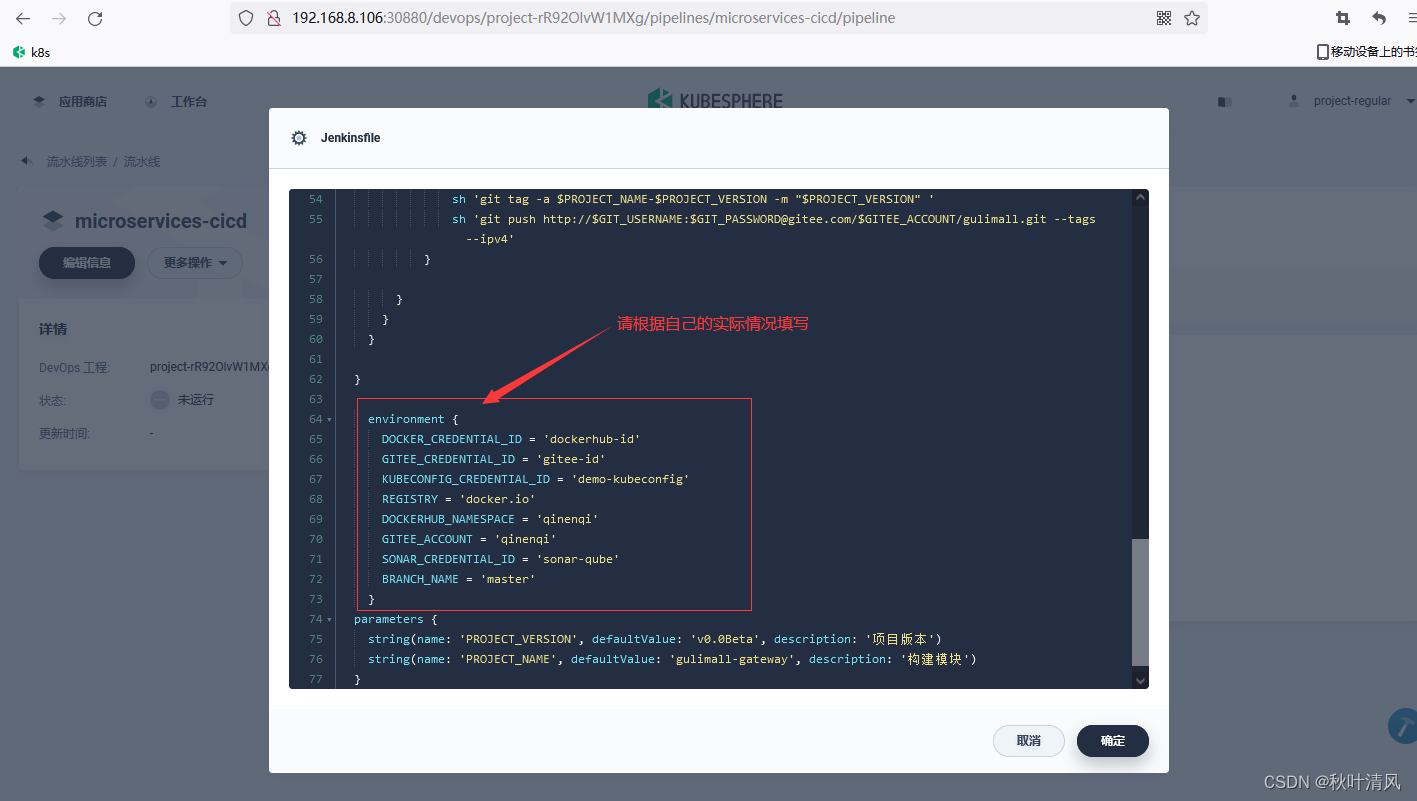
Task: Click the back arrow beside breadcrumb
Action: (27, 161)
